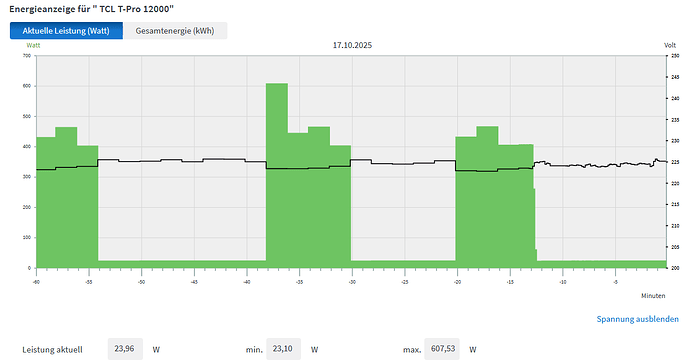This screenshot has height=360, width=690.
Task: Click the -5 tick on minutes axis
Action: pyautogui.click(x=615, y=282)
